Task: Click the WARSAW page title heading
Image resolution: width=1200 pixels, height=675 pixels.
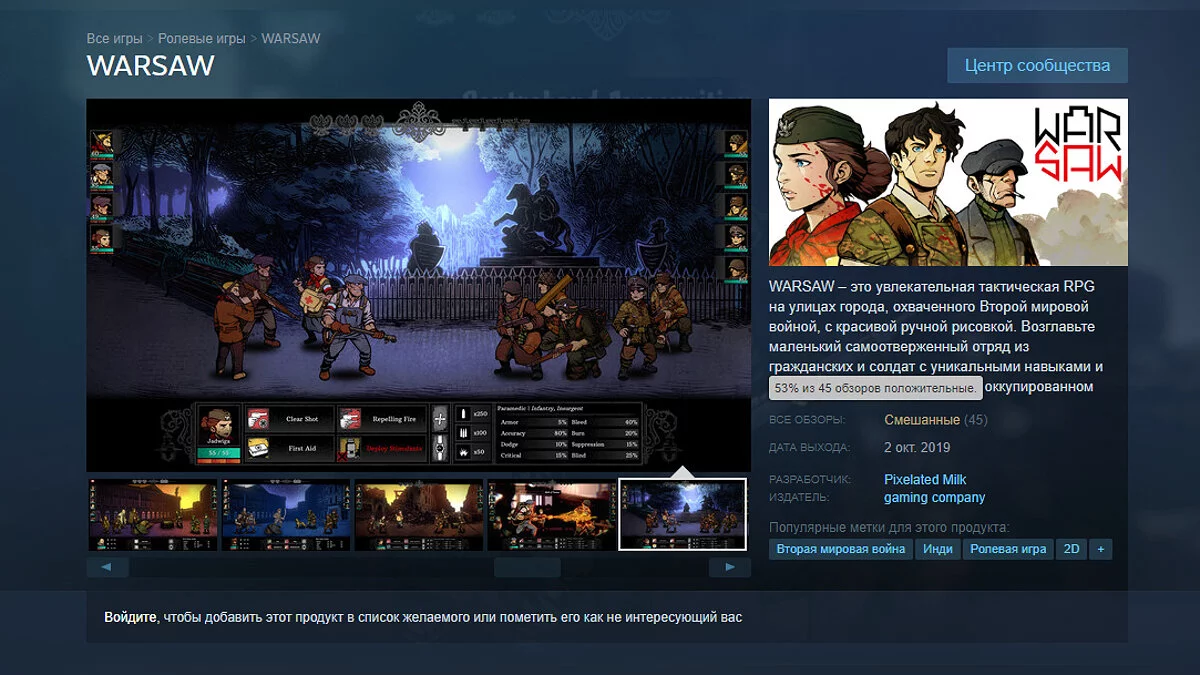Action: [x=151, y=66]
